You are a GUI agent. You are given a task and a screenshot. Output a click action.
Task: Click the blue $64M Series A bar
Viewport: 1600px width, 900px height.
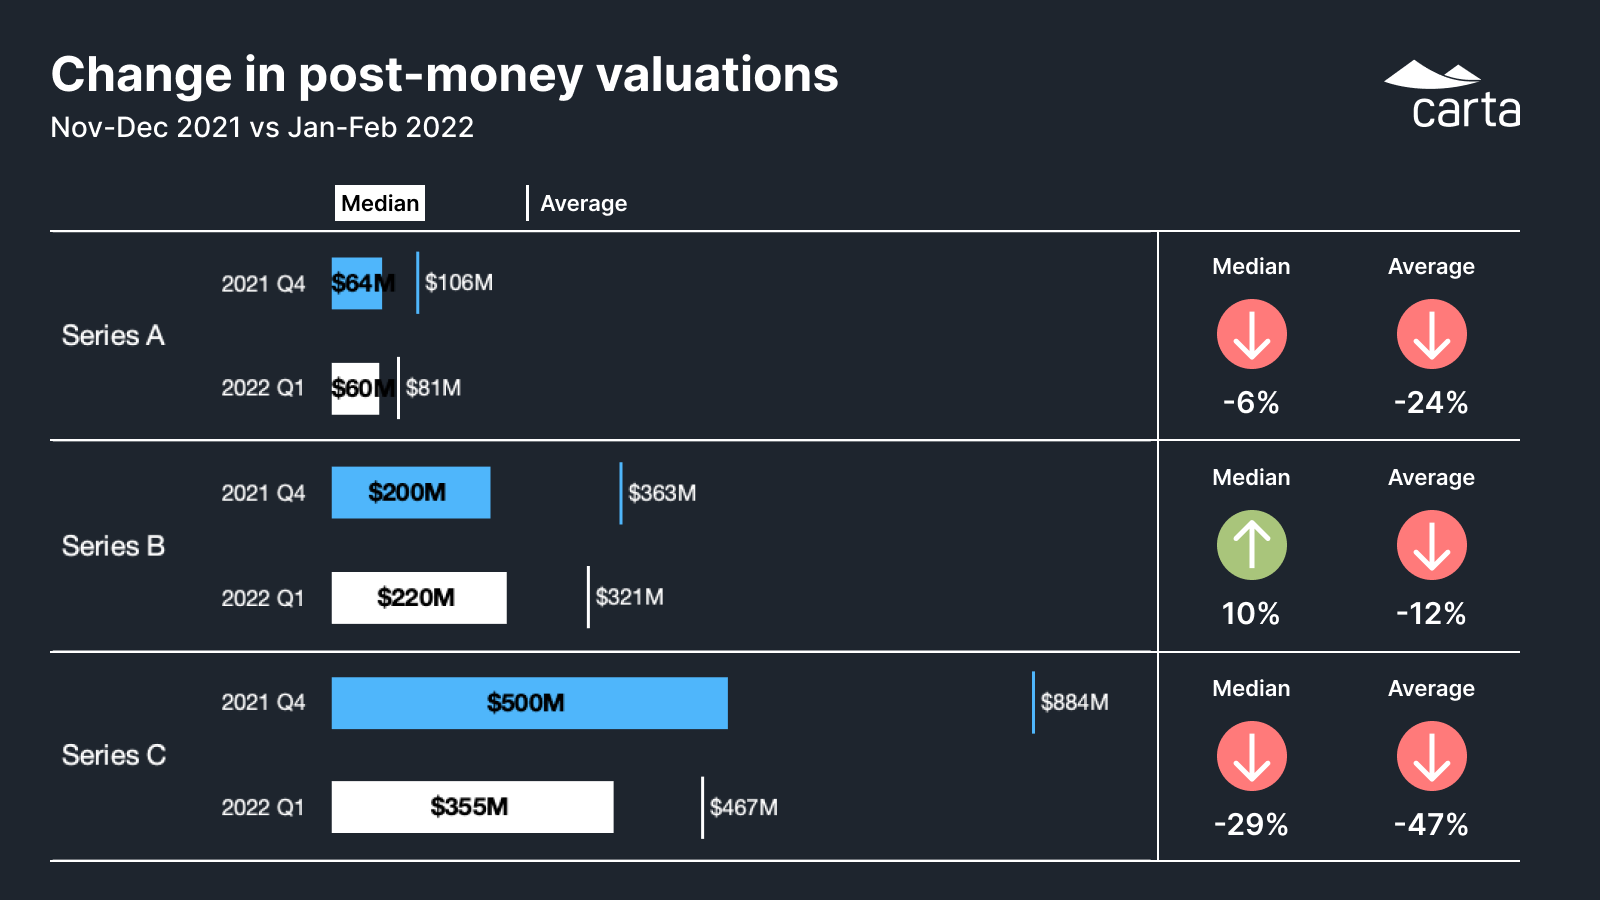[x=356, y=284]
